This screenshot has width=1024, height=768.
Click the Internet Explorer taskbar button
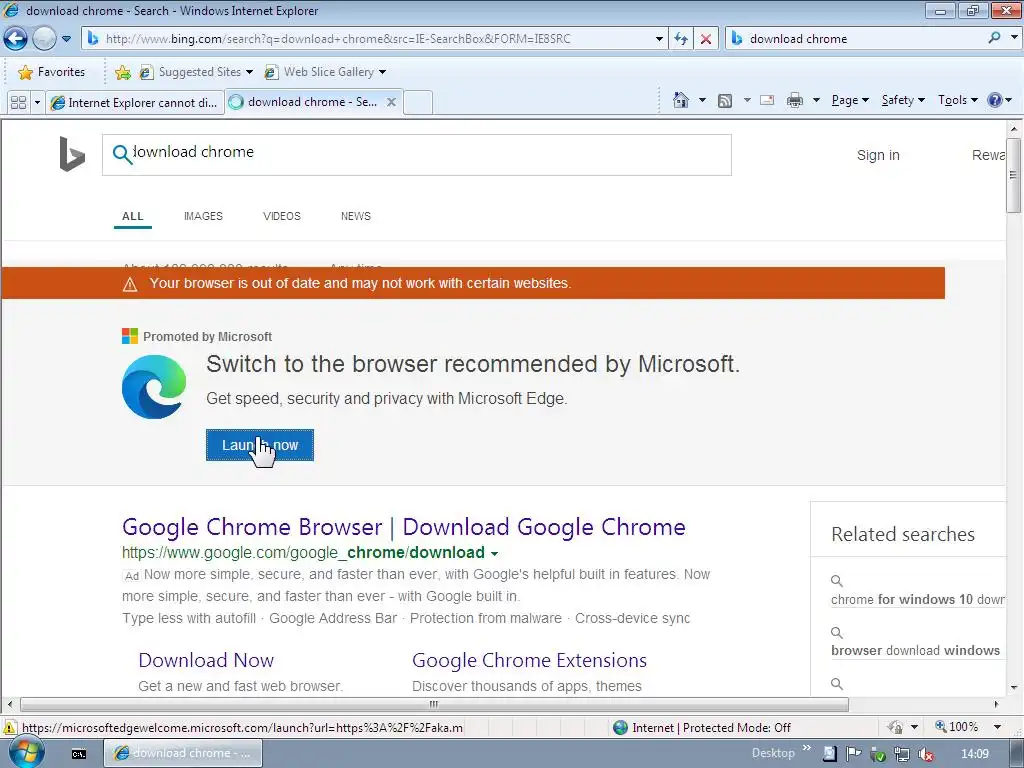[184, 753]
